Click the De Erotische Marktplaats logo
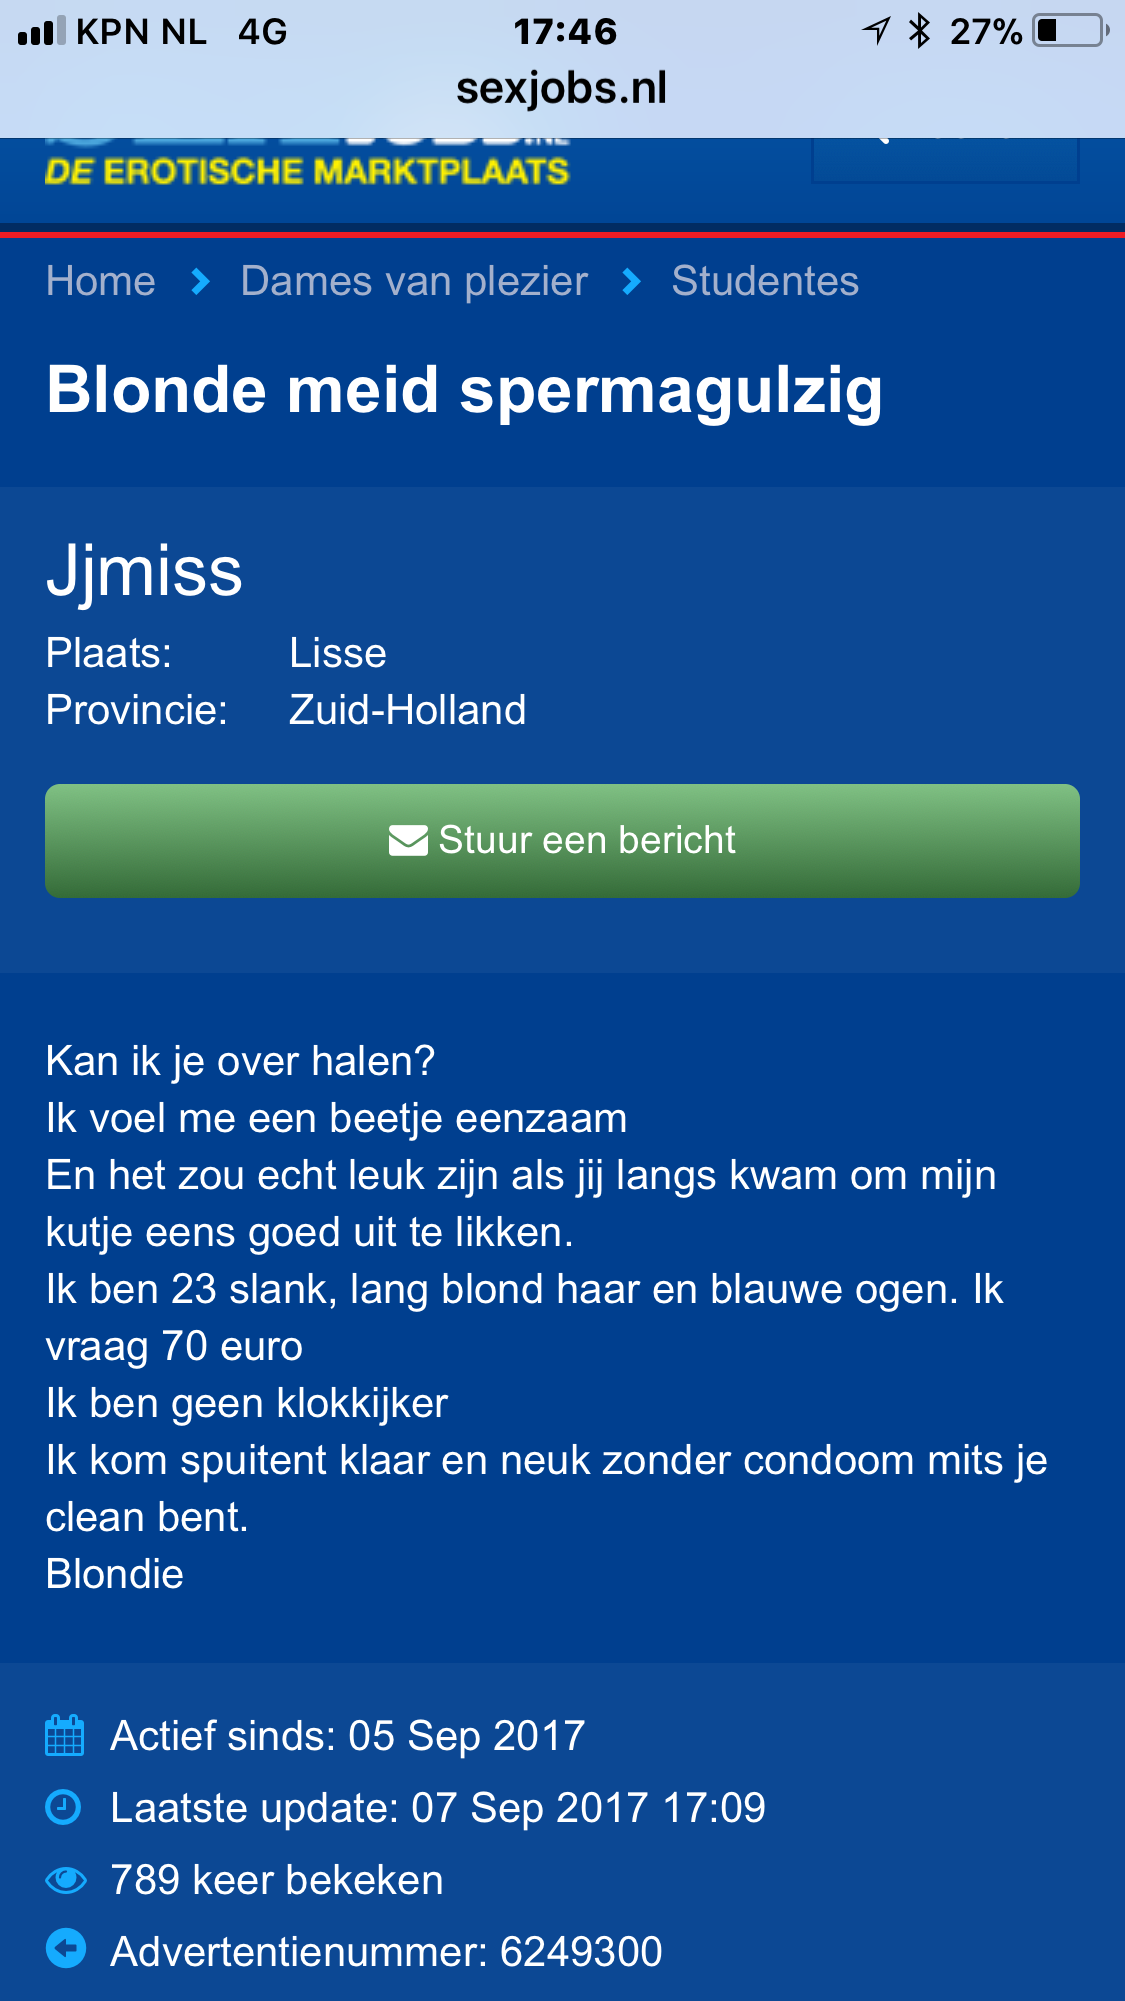 click(x=307, y=164)
